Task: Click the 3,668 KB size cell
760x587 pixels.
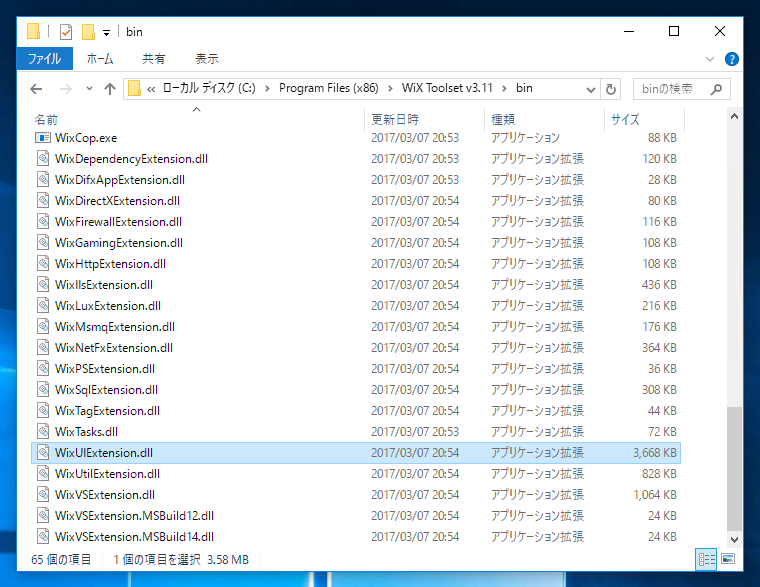Action: [x=654, y=453]
